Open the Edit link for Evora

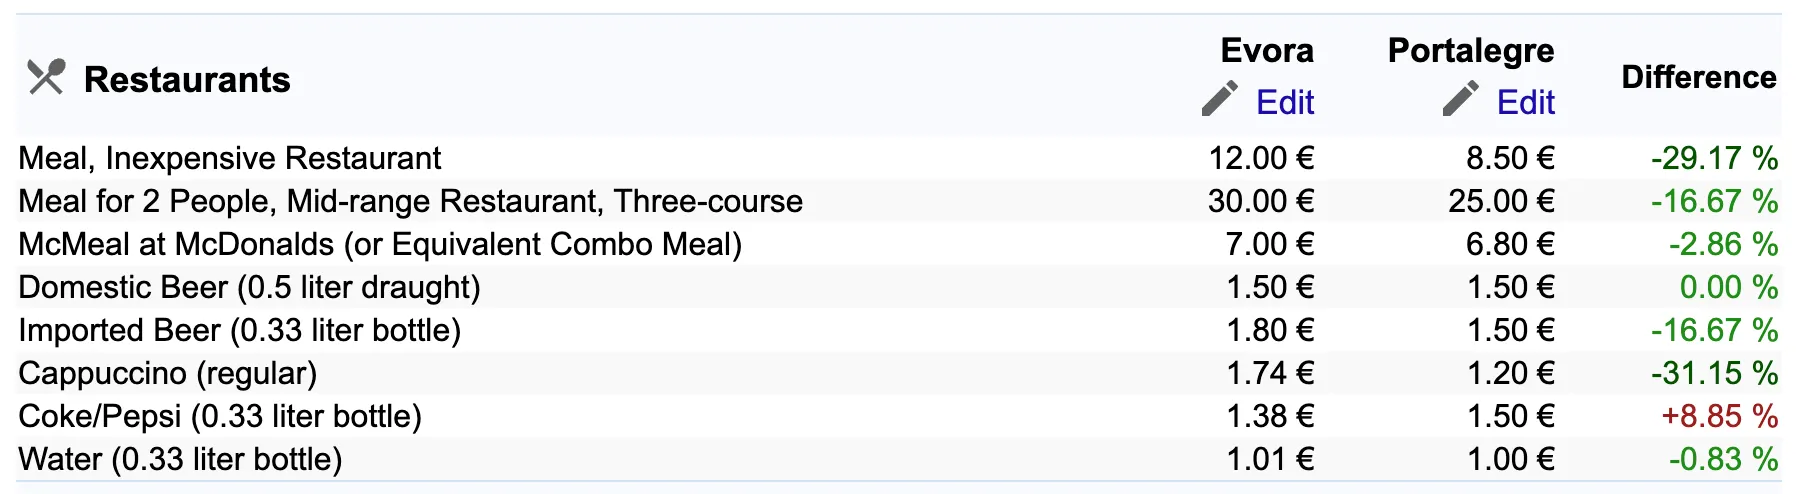[x=1285, y=102]
